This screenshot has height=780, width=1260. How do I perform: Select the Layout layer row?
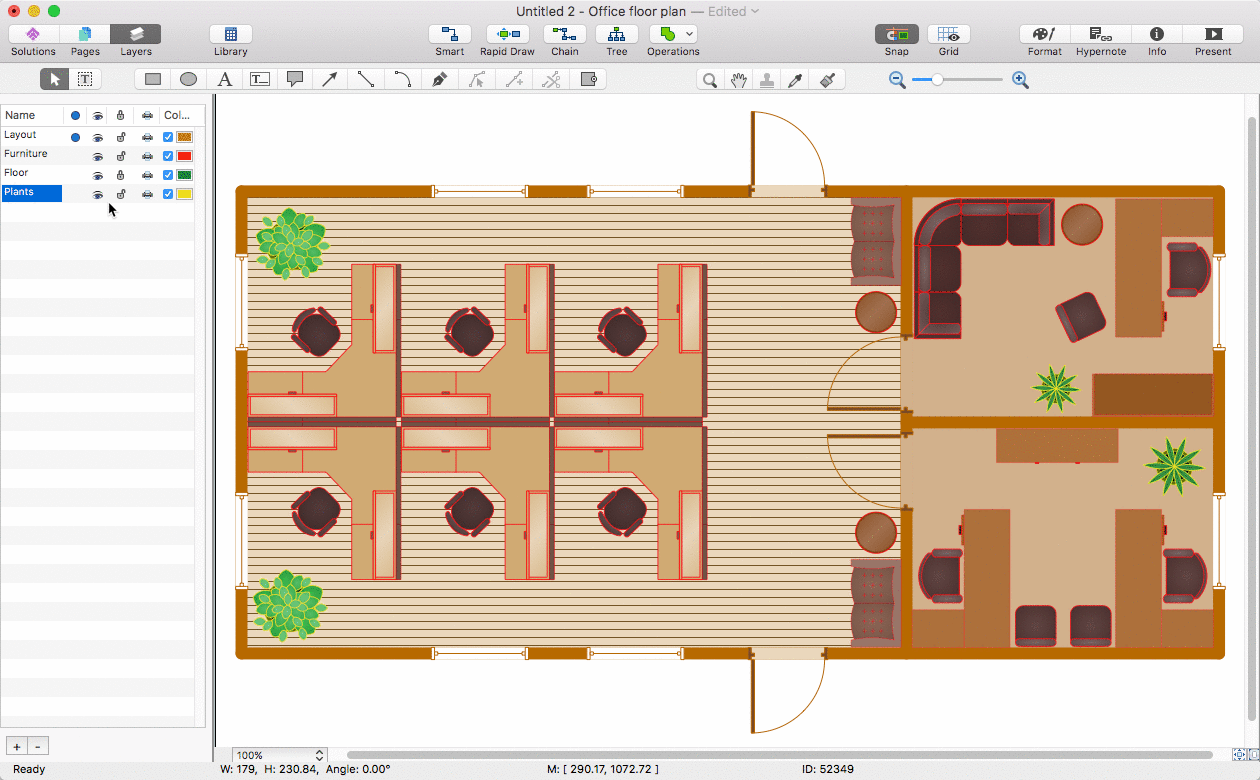[32, 136]
